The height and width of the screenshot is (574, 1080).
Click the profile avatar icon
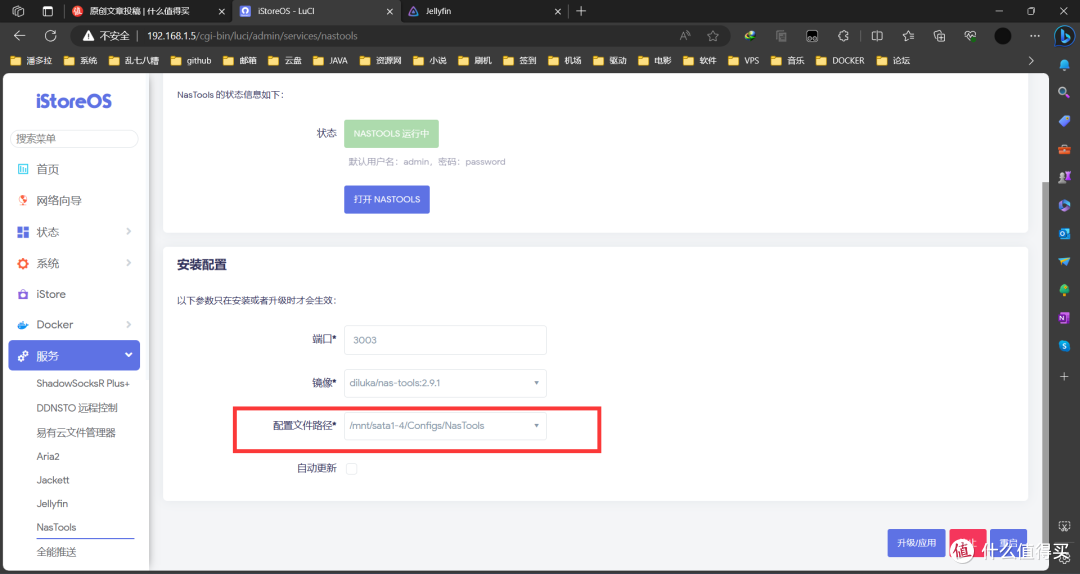[x=1003, y=36]
